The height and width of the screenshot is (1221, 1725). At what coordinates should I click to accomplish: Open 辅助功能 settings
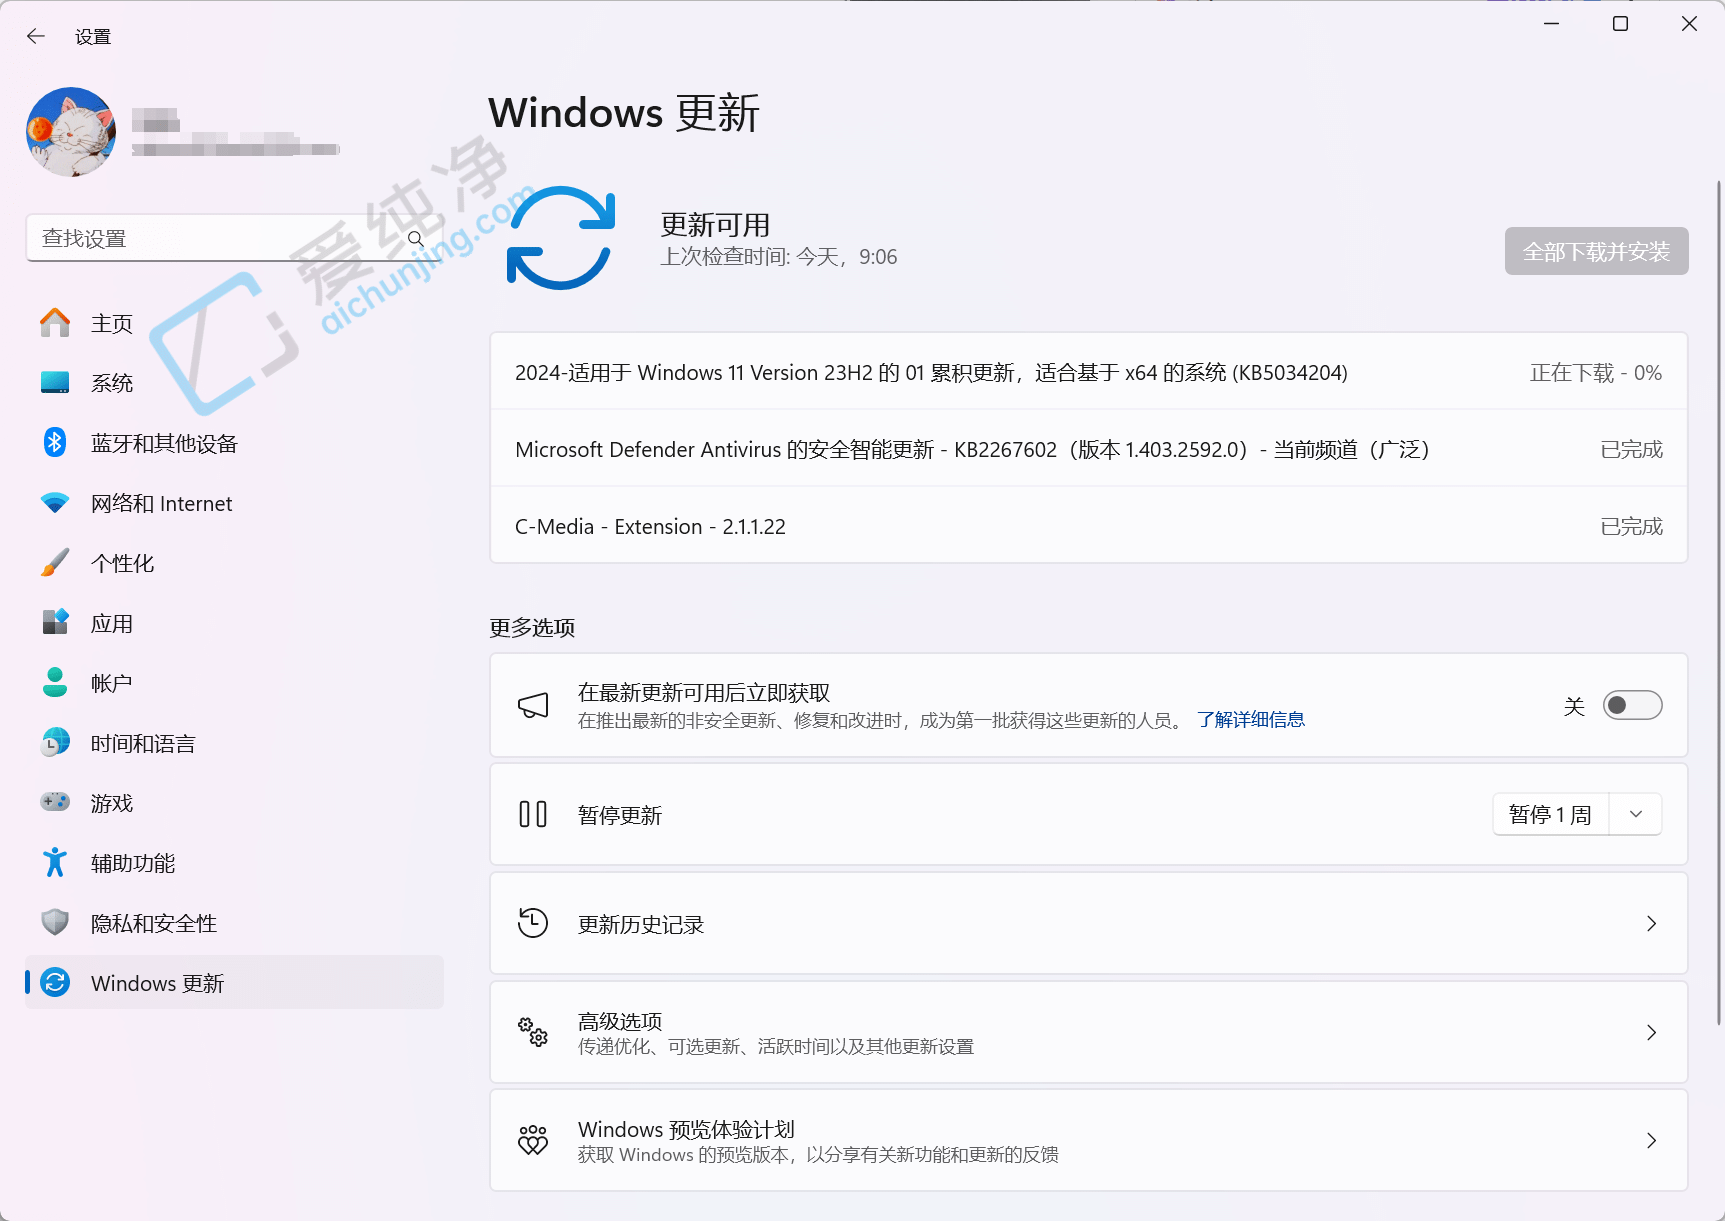pyautogui.click(x=234, y=863)
